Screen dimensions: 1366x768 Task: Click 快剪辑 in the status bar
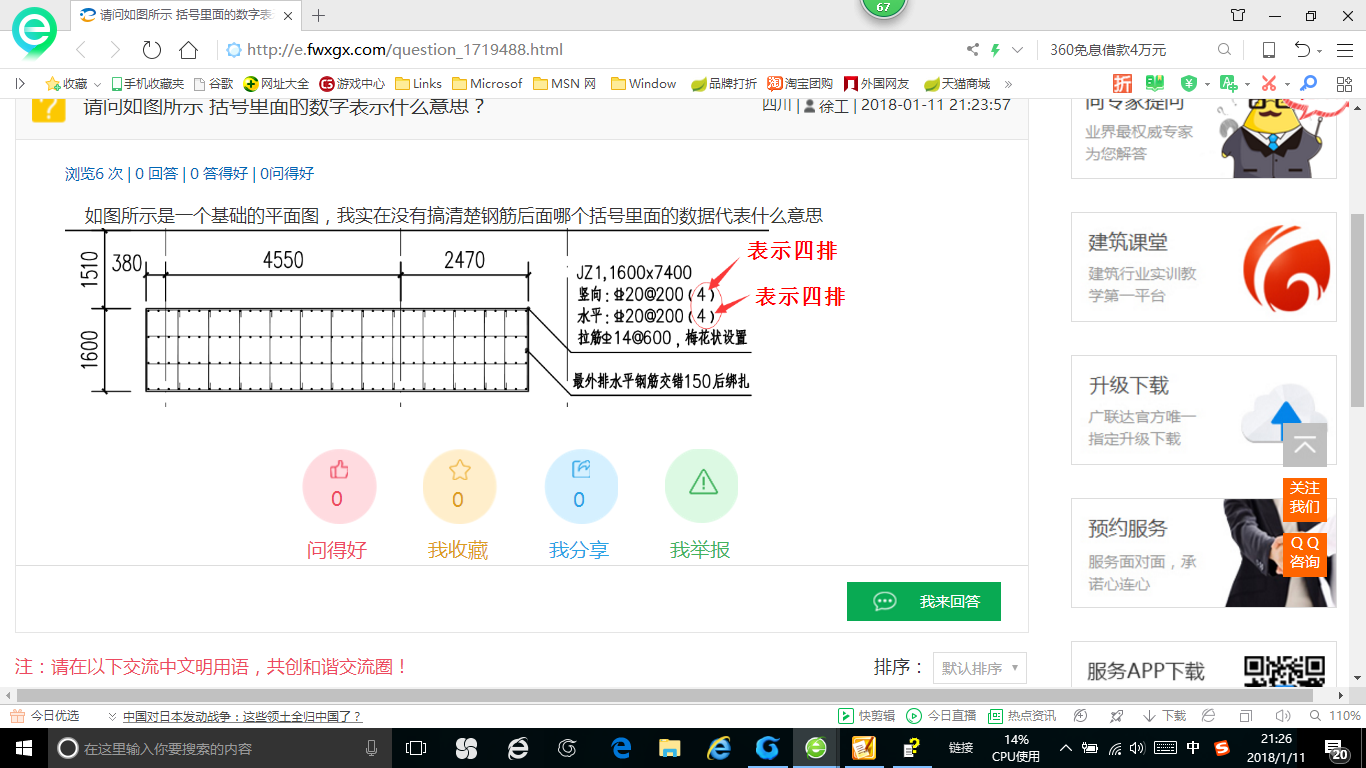tap(867, 716)
